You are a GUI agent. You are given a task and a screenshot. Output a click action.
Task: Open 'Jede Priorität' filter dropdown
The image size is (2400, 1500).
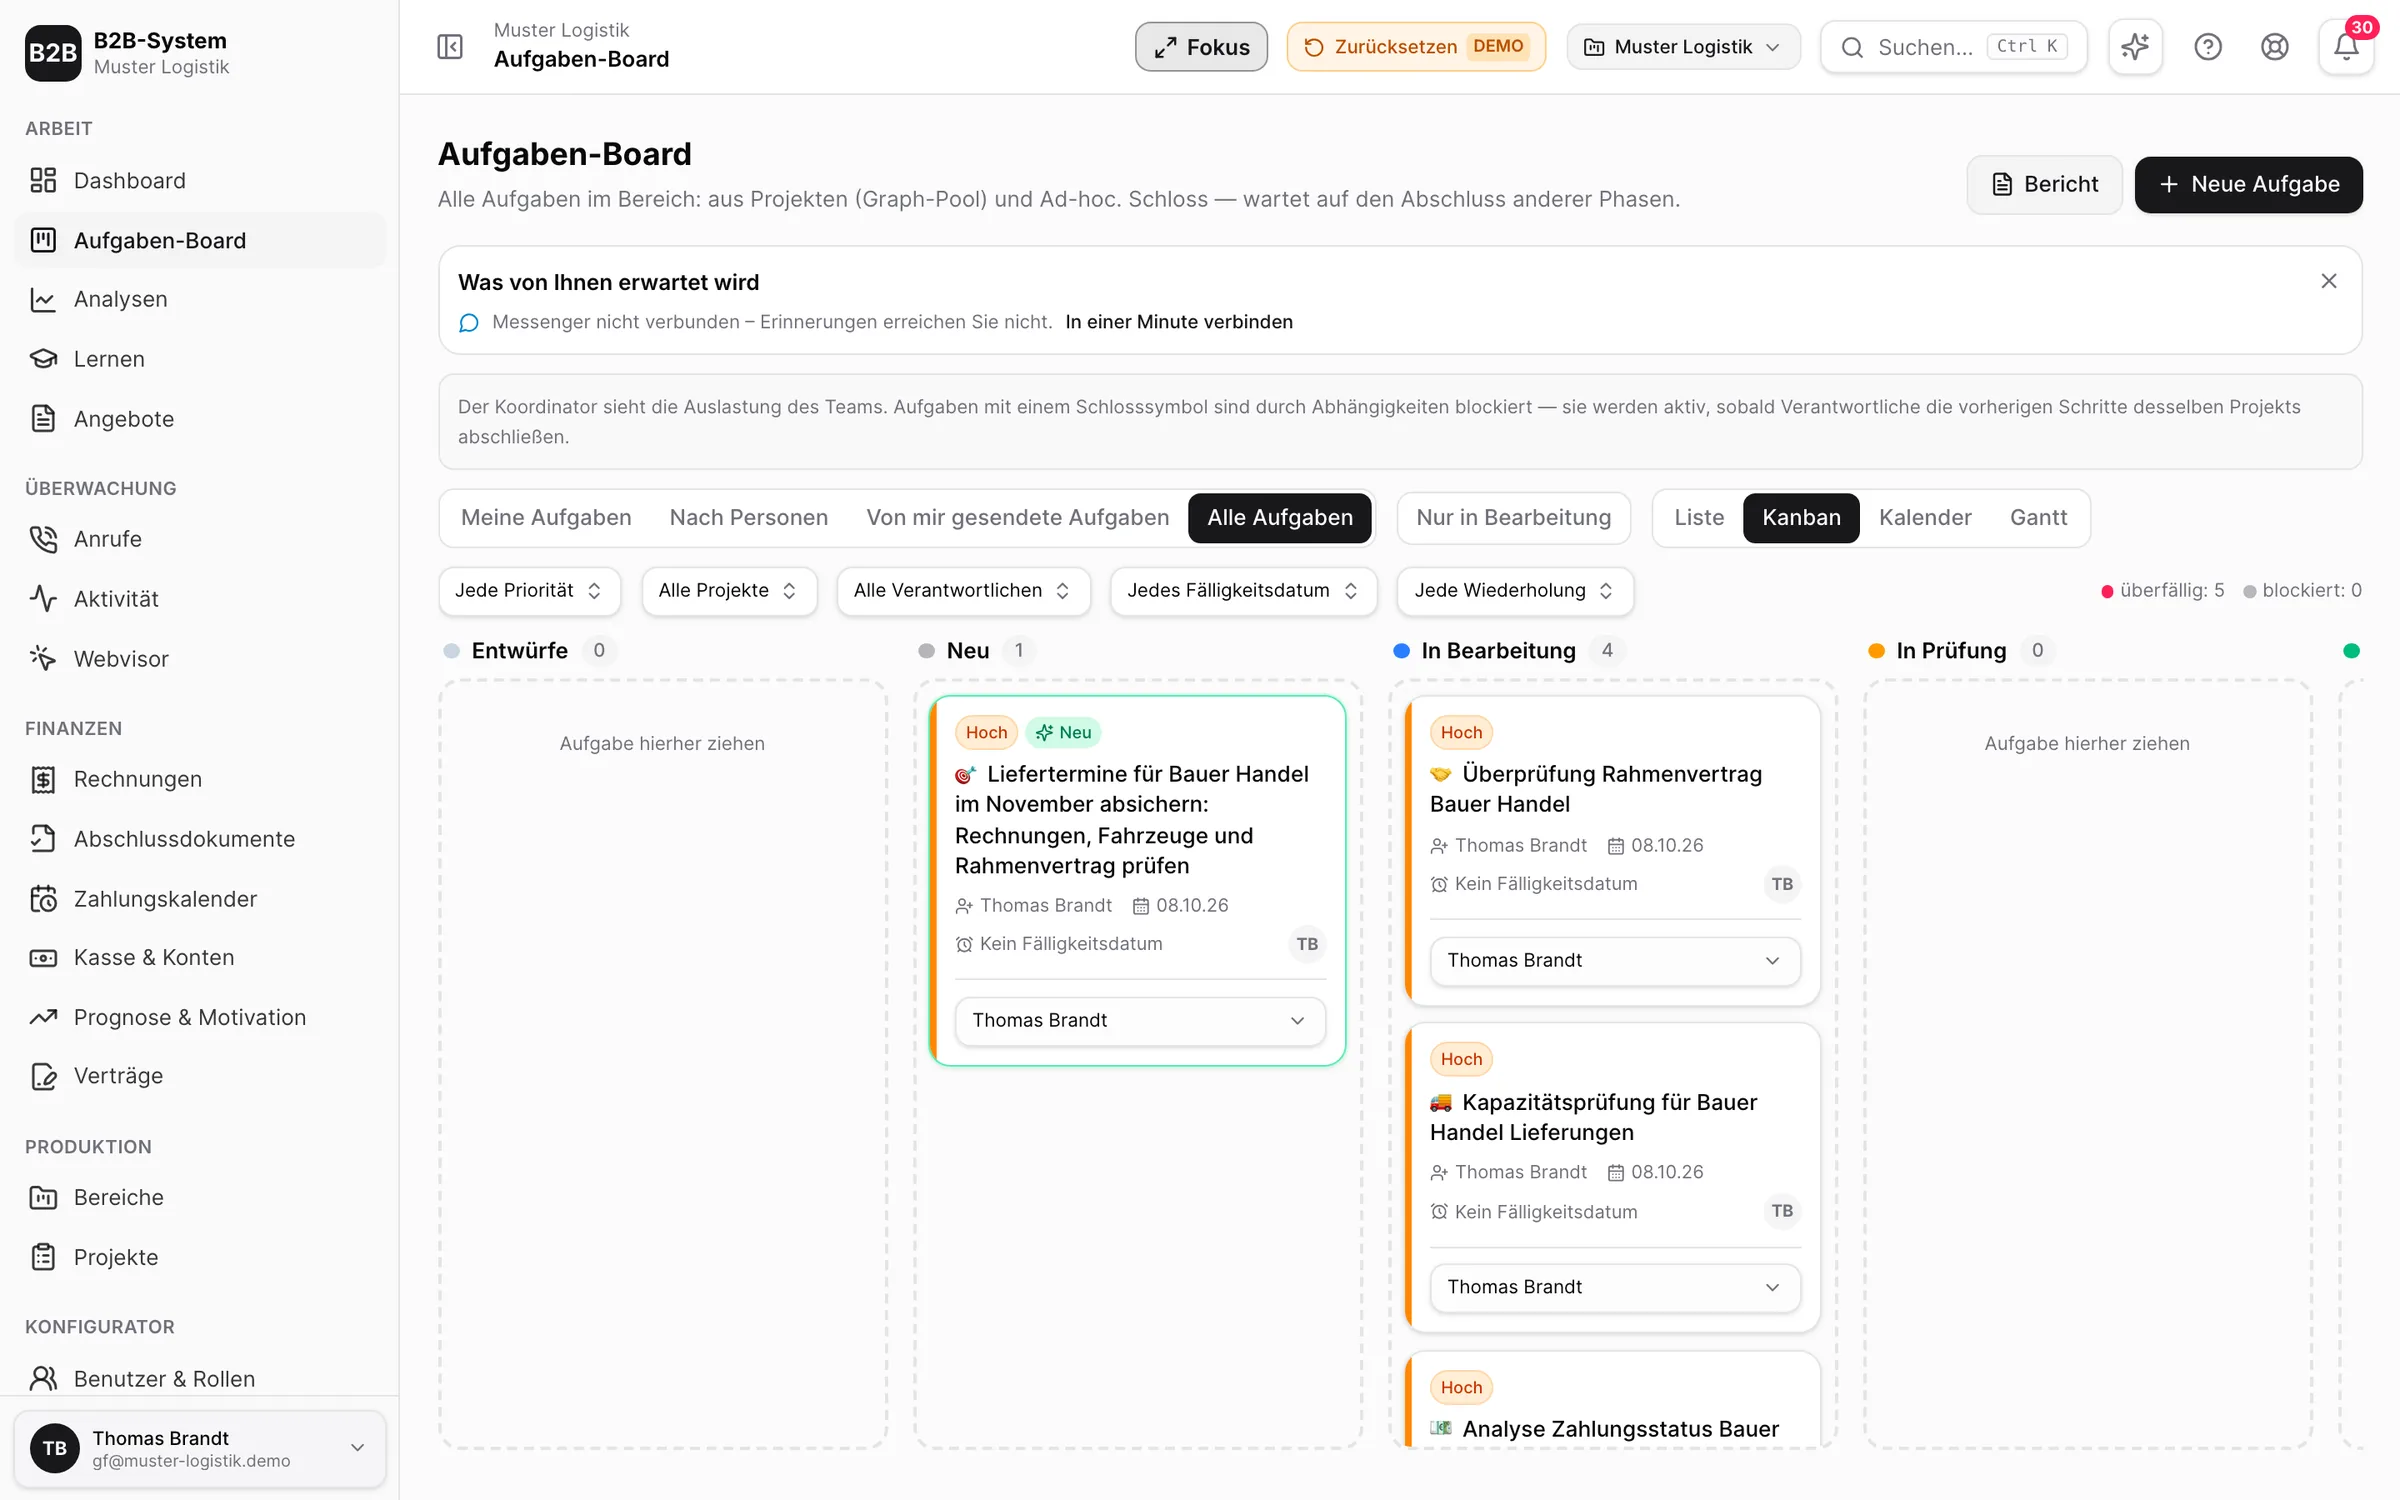pos(529,590)
